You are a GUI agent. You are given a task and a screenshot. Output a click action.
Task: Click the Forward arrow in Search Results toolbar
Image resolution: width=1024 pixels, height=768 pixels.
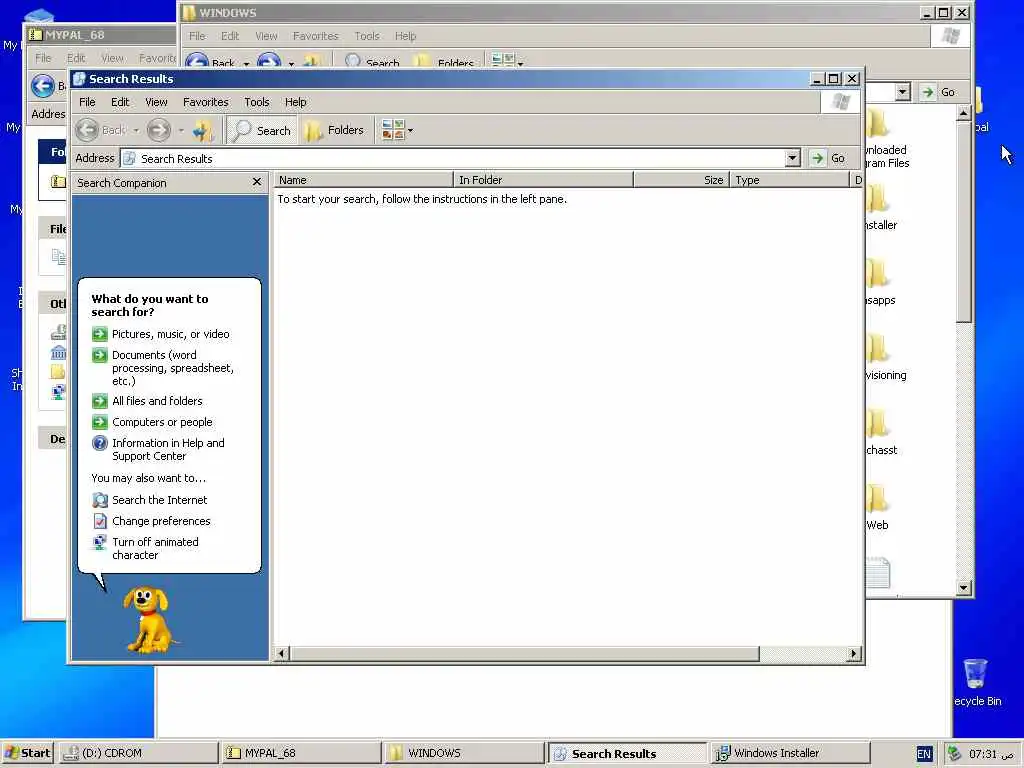[x=158, y=130]
